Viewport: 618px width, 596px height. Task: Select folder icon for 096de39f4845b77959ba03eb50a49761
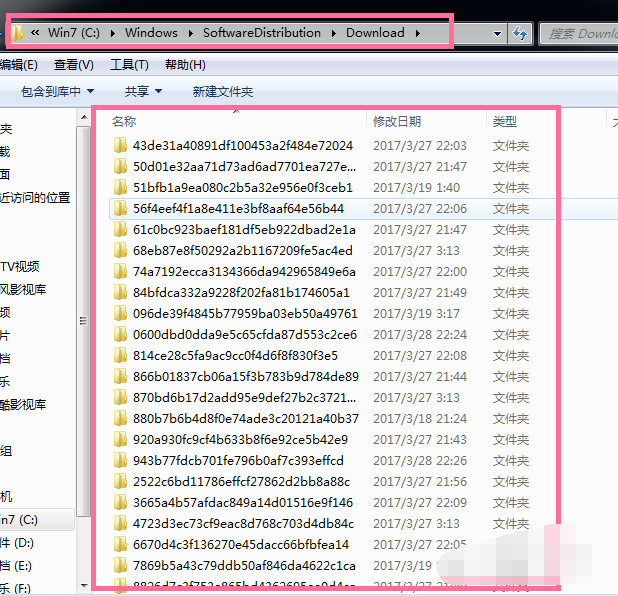(x=120, y=313)
